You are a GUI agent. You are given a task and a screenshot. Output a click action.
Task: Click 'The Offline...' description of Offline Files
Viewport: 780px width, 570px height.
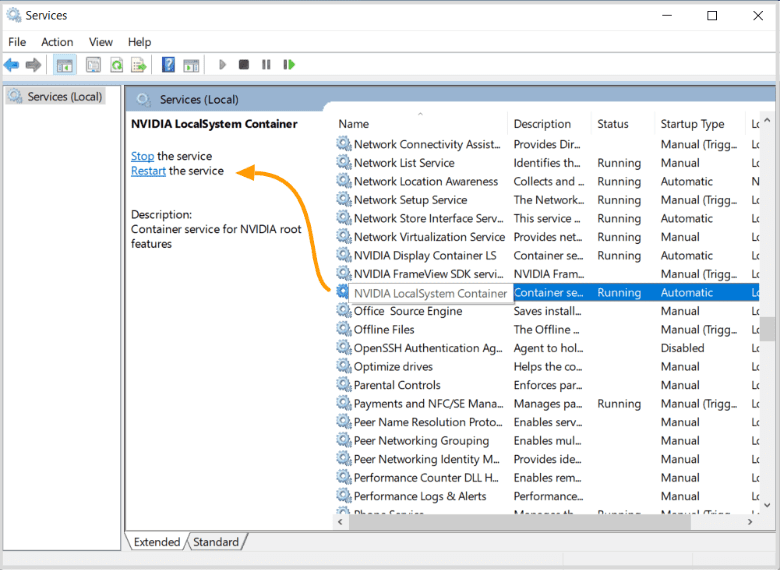(x=546, y=329)
